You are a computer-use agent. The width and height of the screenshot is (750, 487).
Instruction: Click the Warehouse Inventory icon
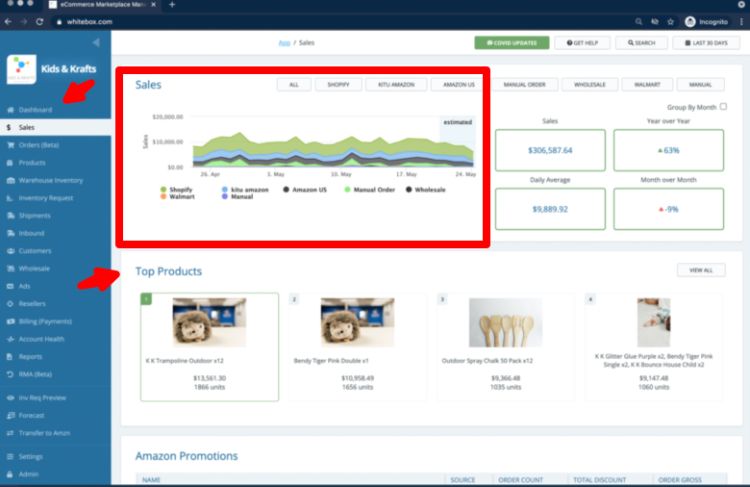(10, 180)
